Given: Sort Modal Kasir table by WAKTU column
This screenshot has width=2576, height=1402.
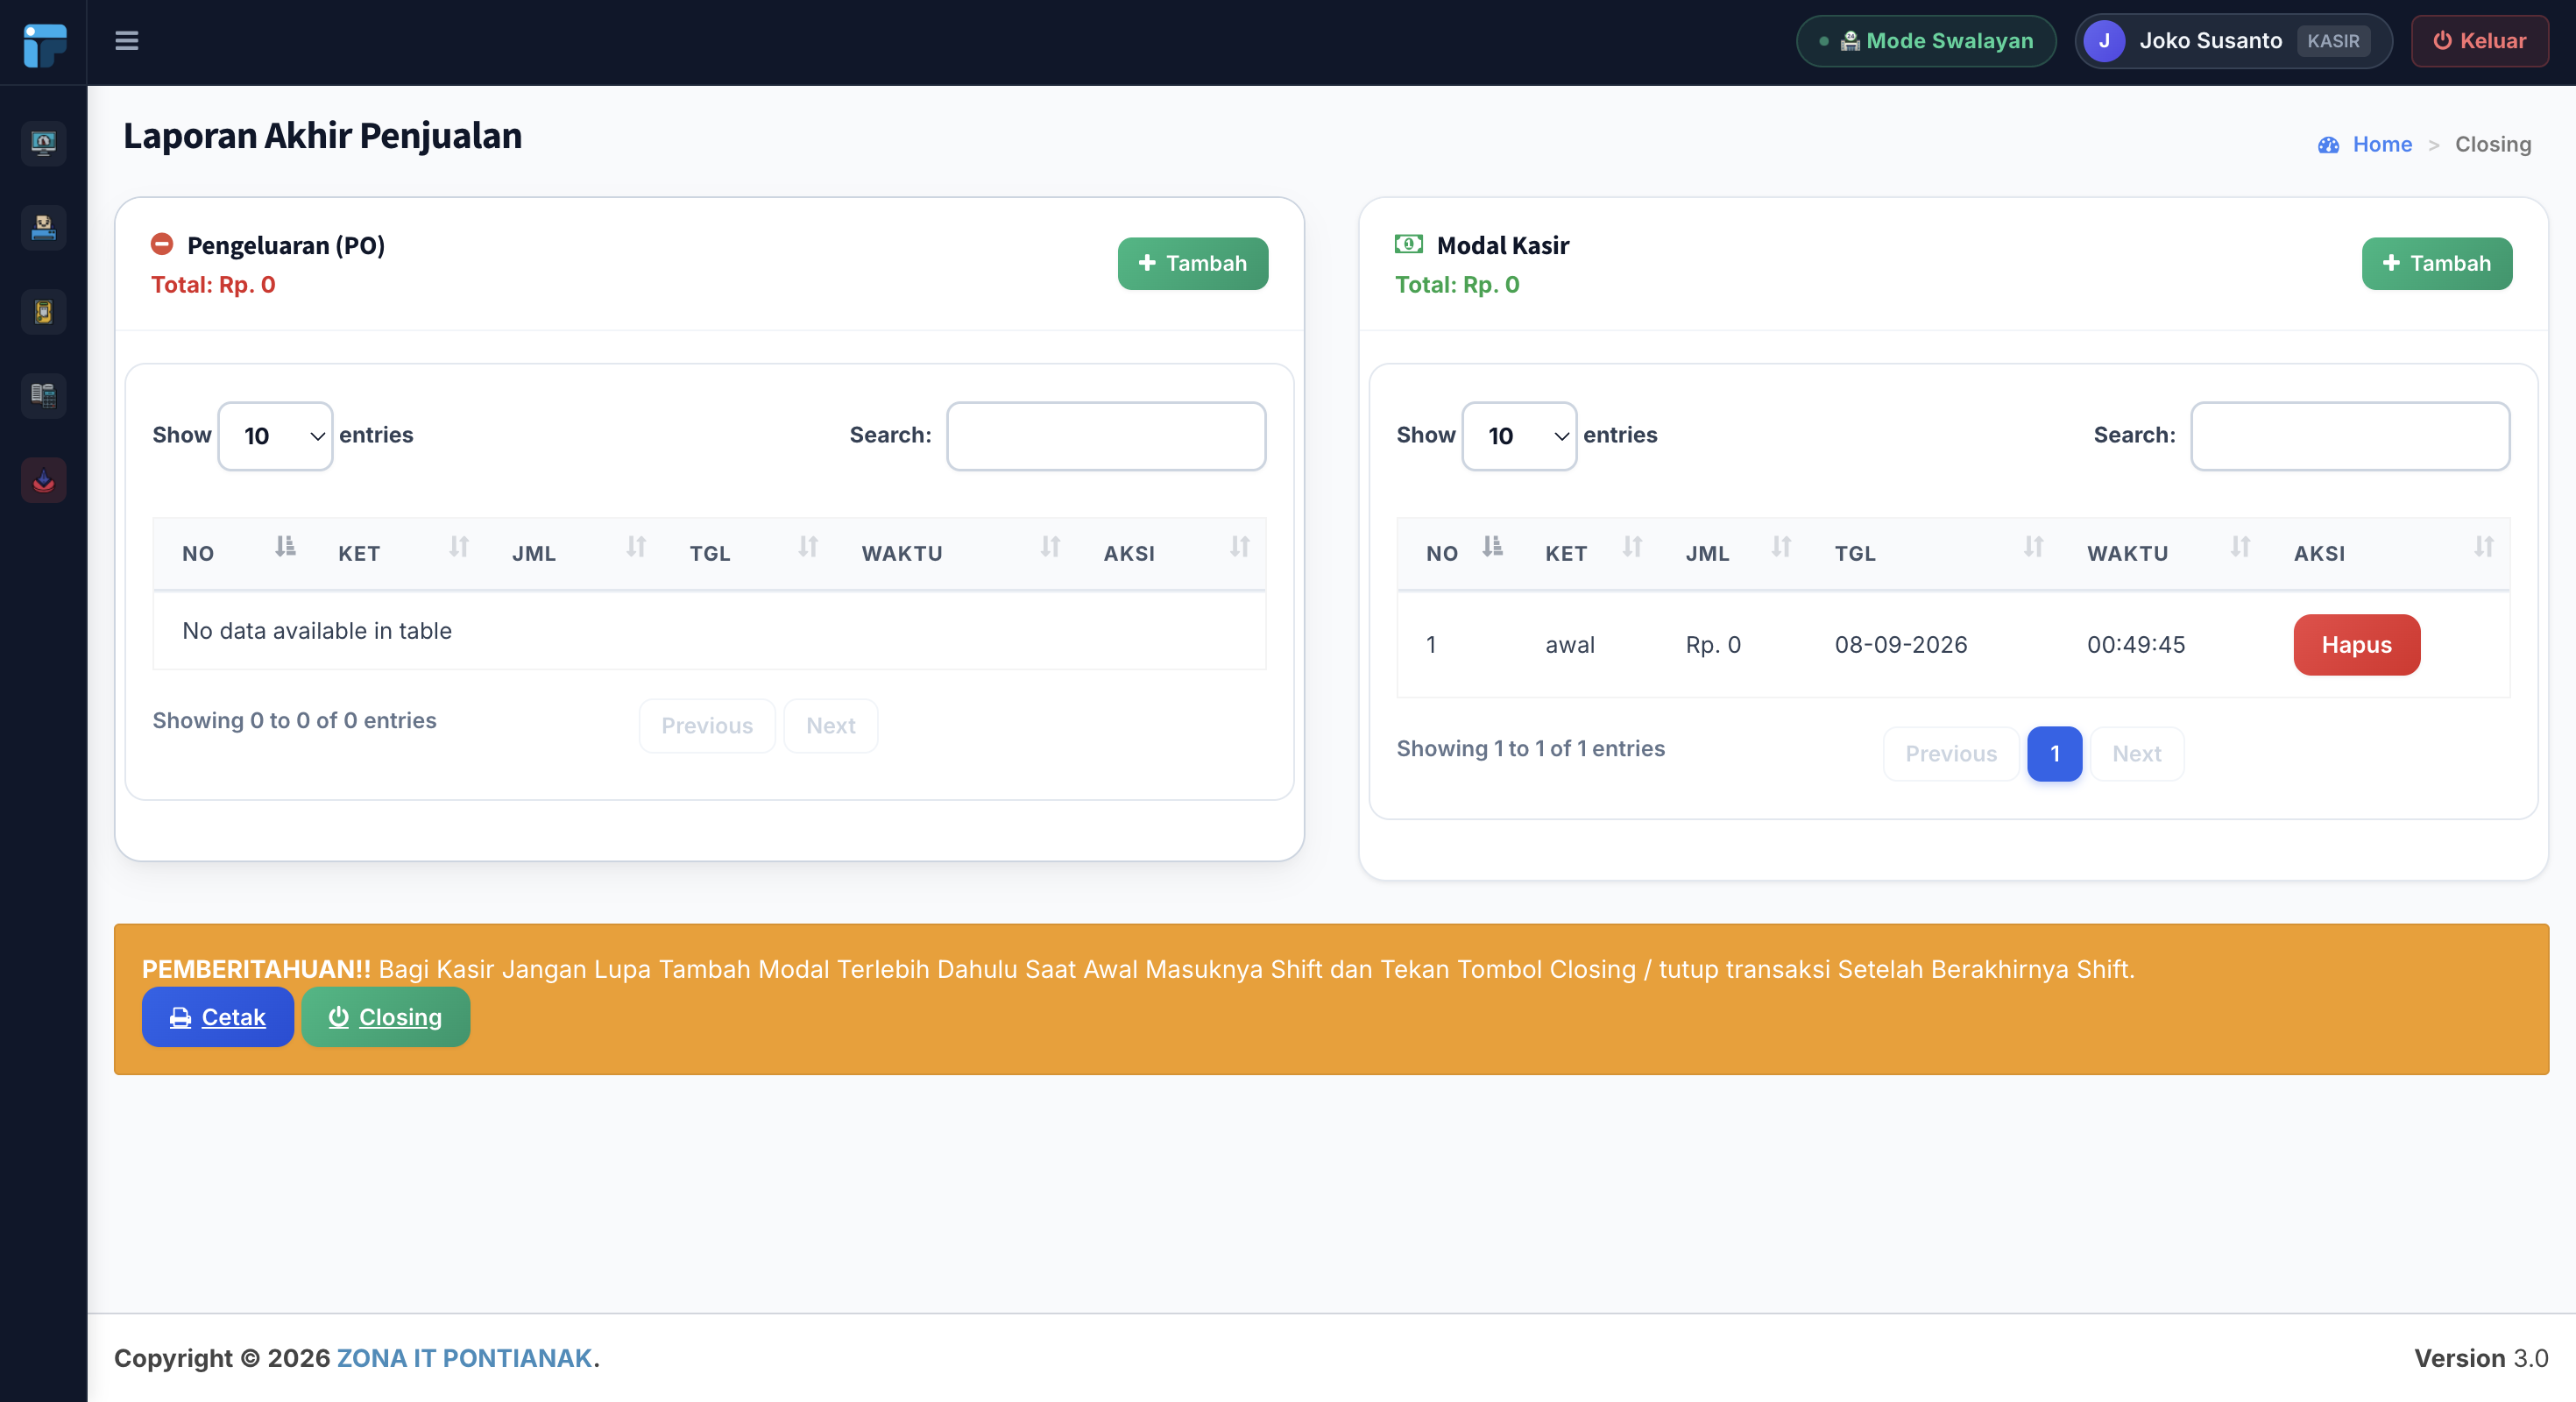Looking at the screenshot, I should click(x=2162, y=553).
